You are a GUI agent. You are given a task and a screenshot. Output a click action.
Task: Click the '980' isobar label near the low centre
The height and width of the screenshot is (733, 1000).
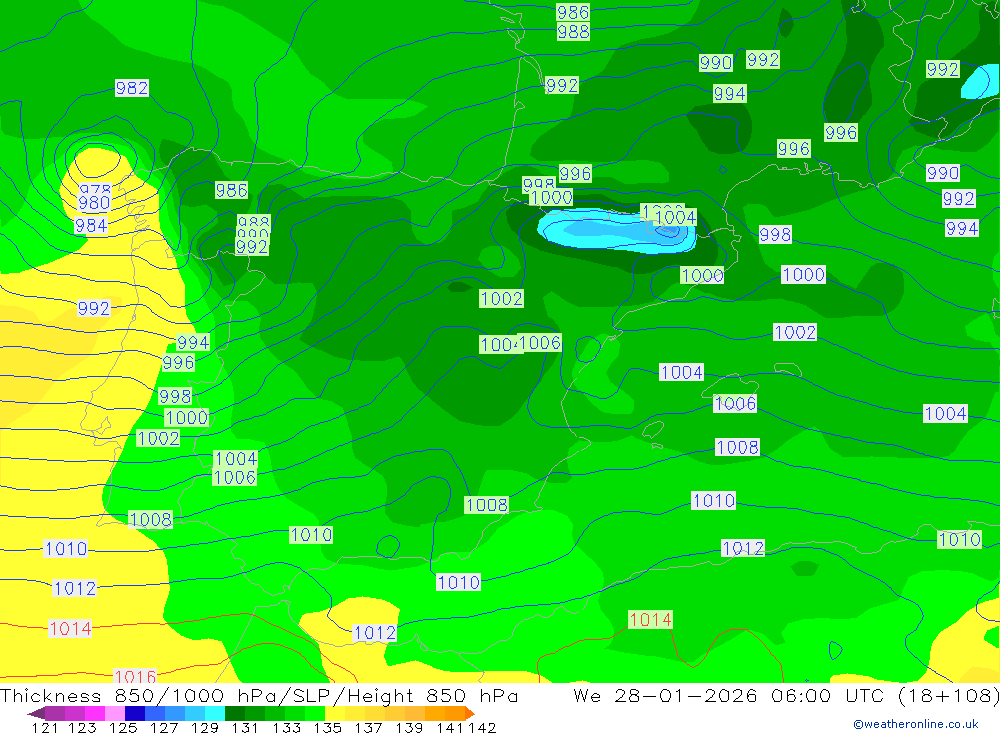pos(94,203)
